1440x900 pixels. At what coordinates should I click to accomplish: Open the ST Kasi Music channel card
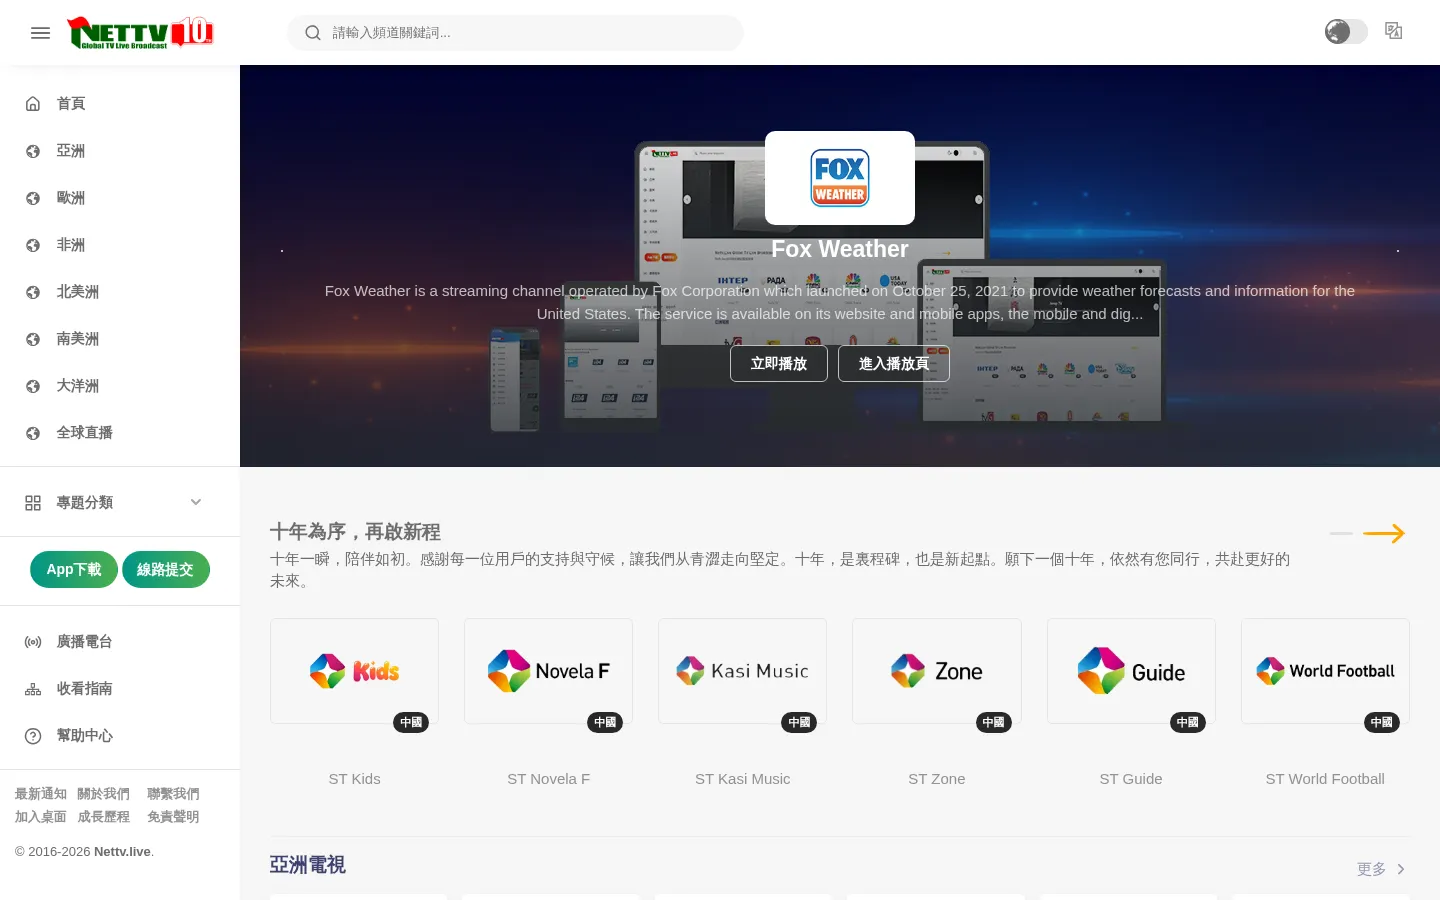[742, 671]
